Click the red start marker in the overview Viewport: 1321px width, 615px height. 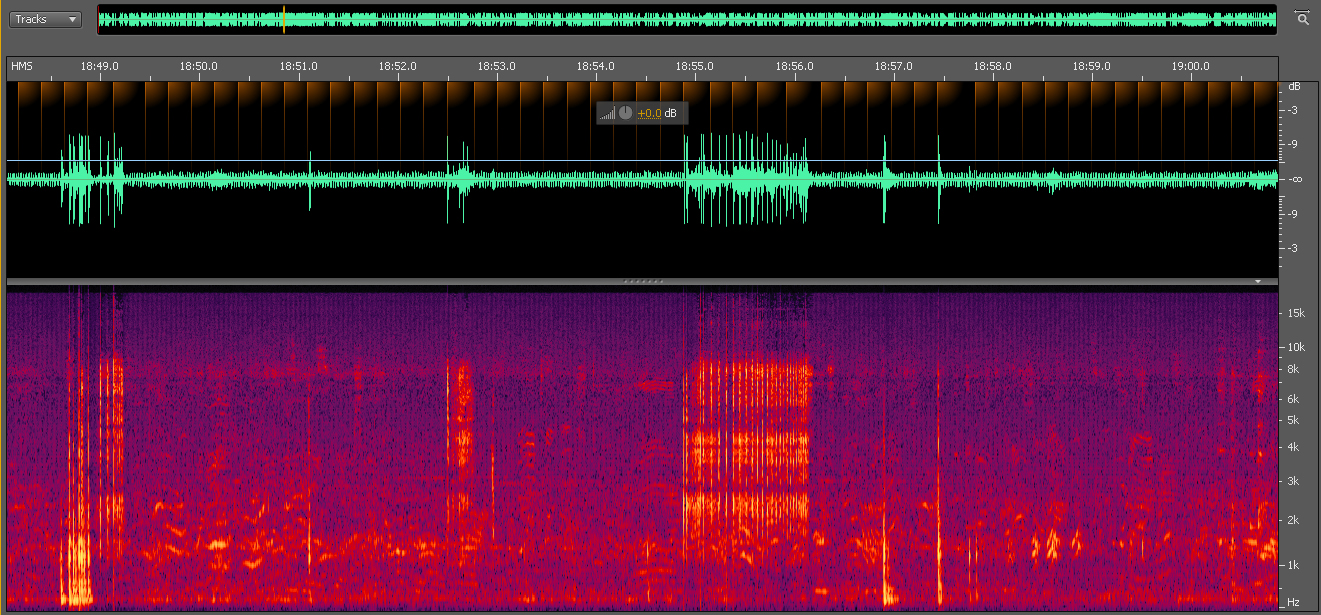click(x=98, y=19)
